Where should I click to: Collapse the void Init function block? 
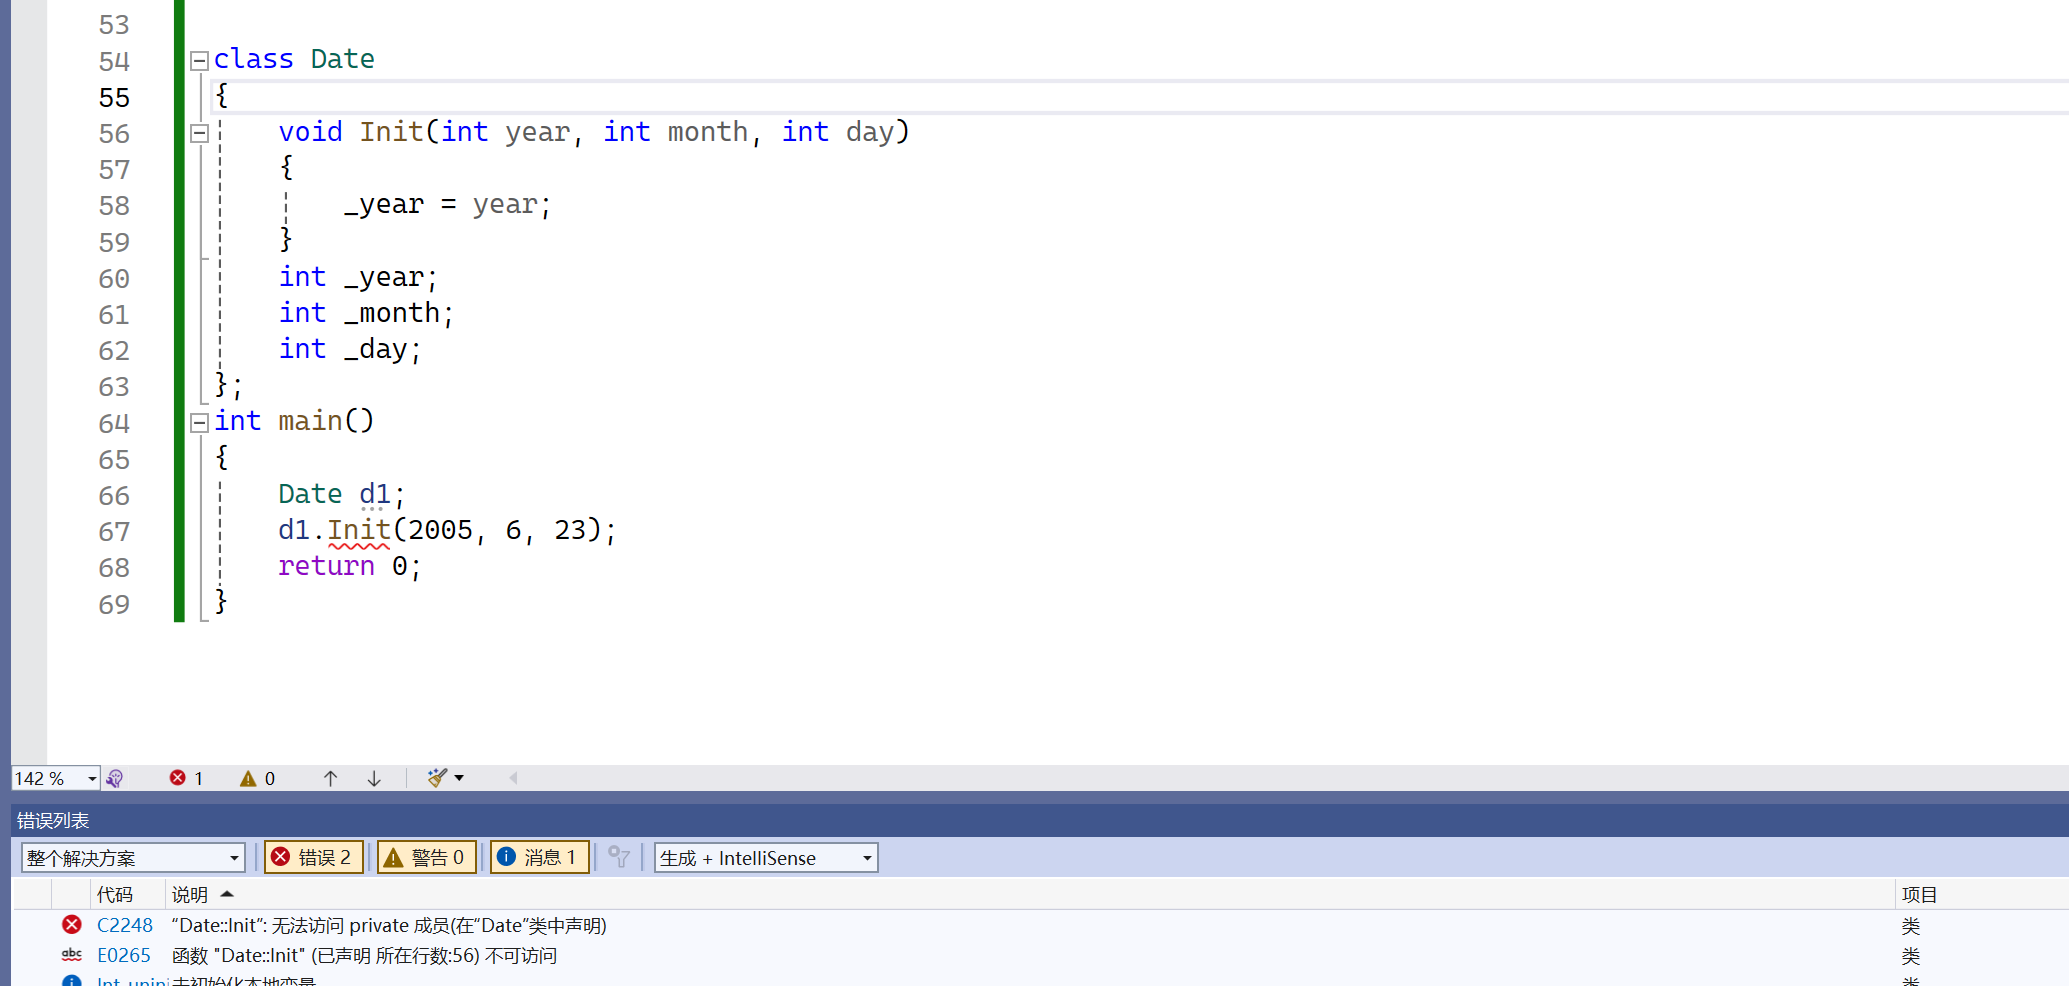199,133
